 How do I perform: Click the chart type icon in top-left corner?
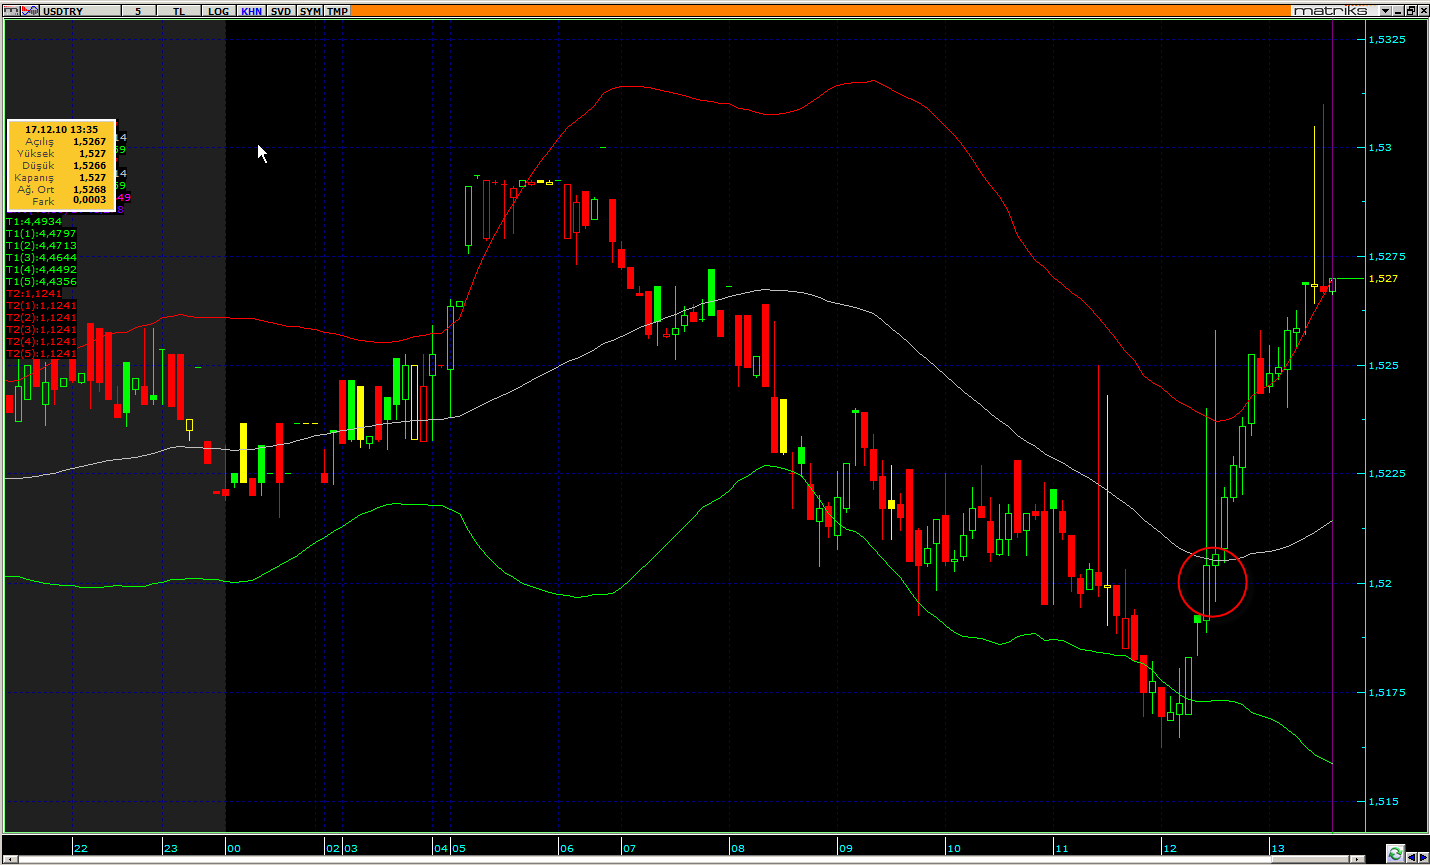pyautogui.click(x=10, y=10)
